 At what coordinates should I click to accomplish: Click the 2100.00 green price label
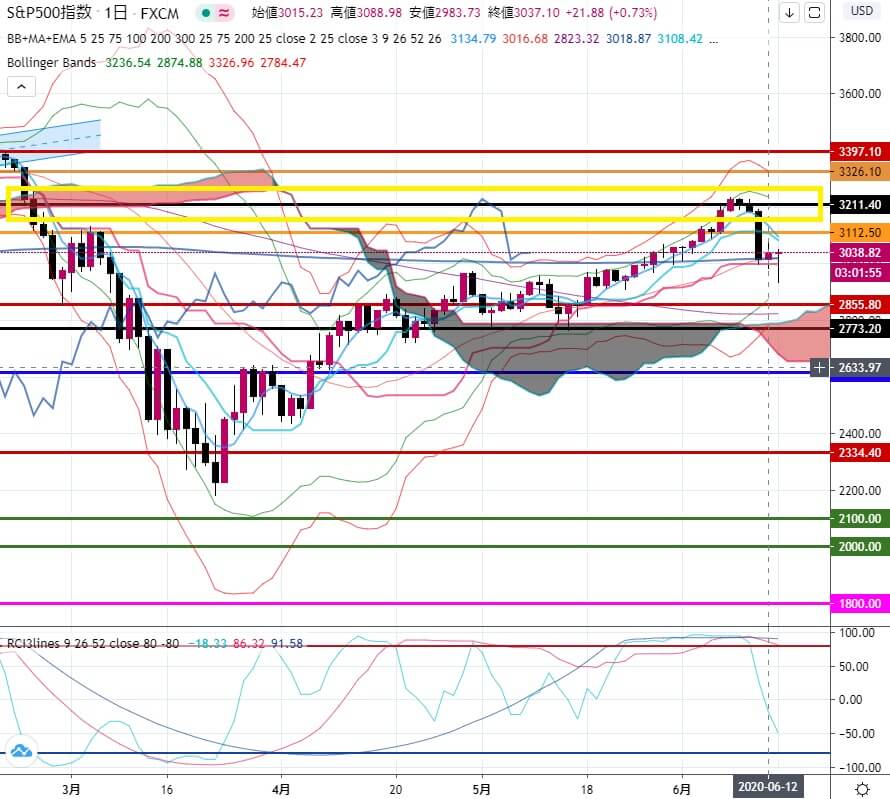(x=860, y=519)
